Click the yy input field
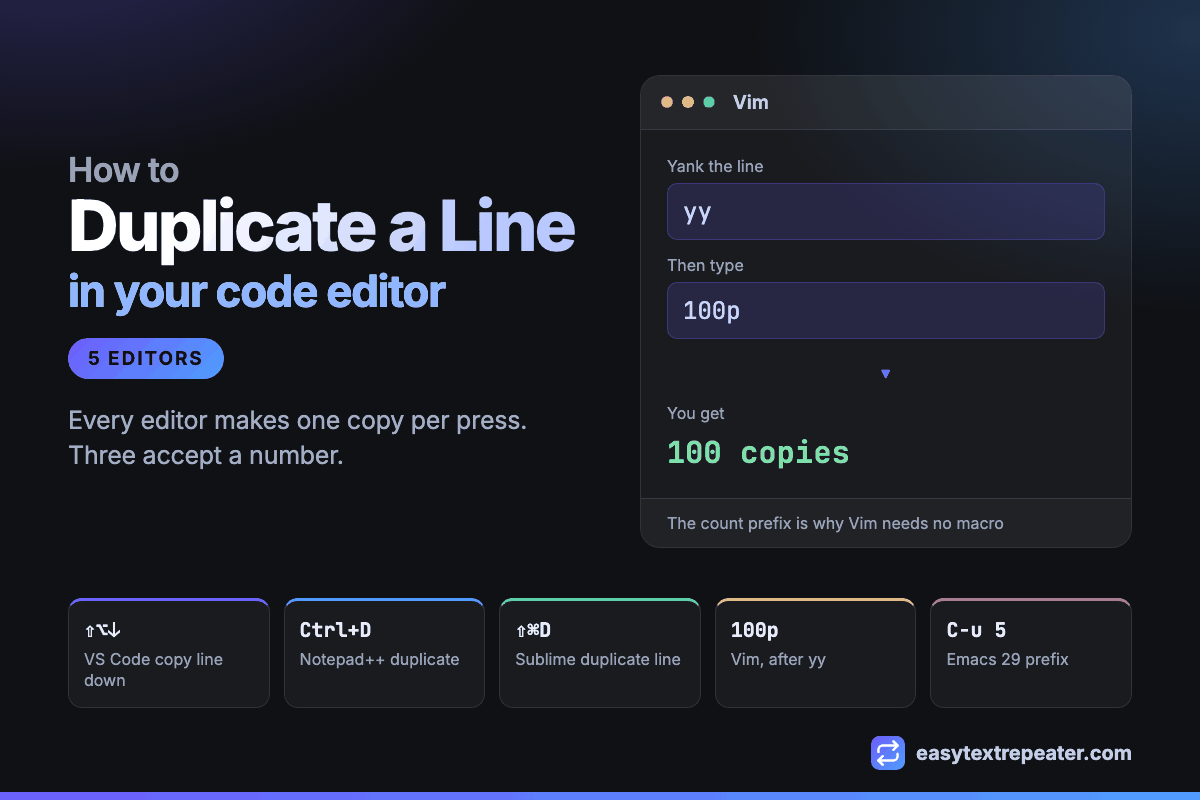Screen dimensions: 1200x800 [x=886, y=211]
